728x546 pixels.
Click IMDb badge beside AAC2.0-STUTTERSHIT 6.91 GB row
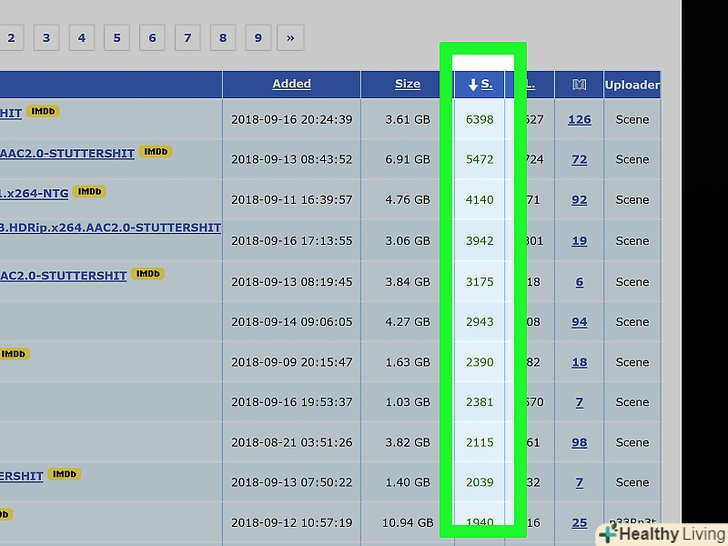coord(156,152)
